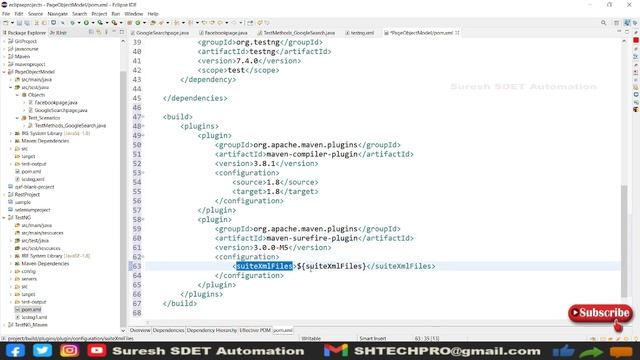
Task: Click the Facebook icon in bottom banner
Action: [x=15, y=351]
